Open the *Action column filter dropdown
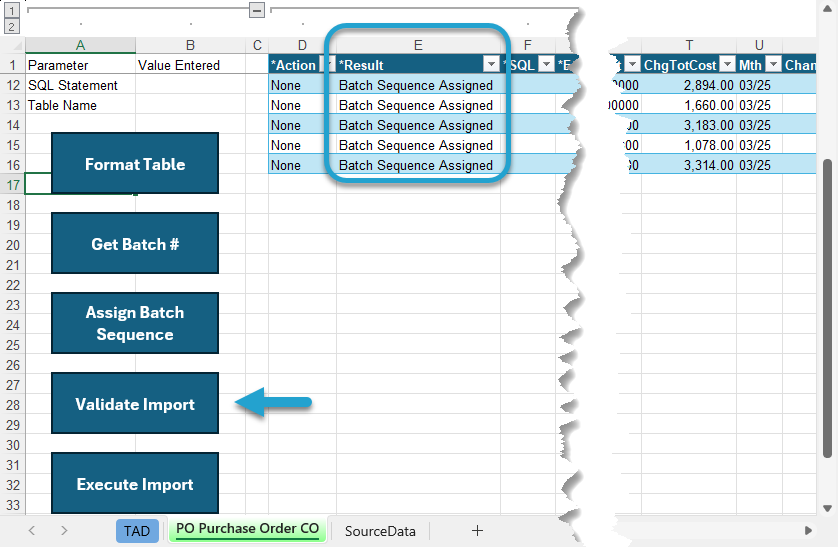 [x=327, y=65]
